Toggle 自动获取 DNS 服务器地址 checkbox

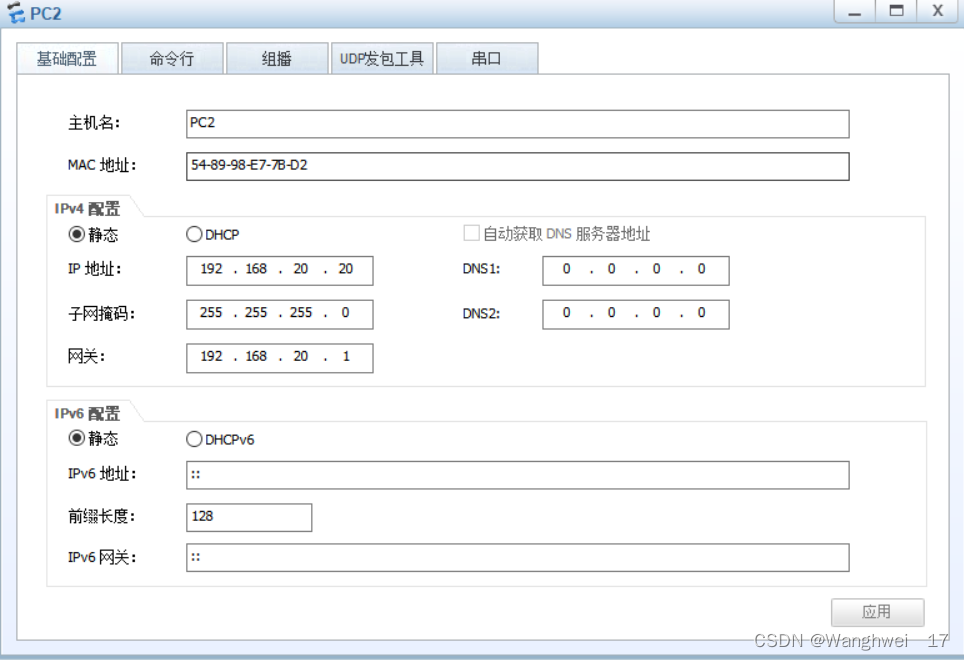tap(472, 234)
